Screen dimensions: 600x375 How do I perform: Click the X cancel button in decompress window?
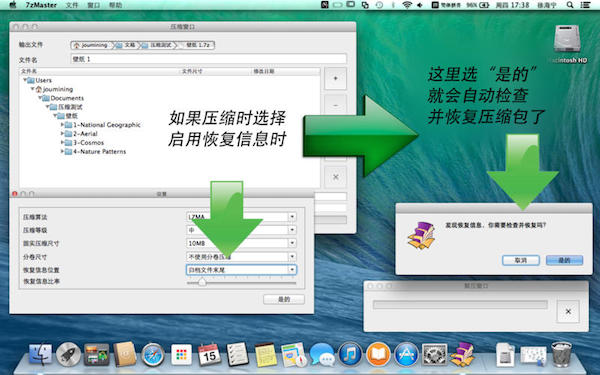(568, 311)
